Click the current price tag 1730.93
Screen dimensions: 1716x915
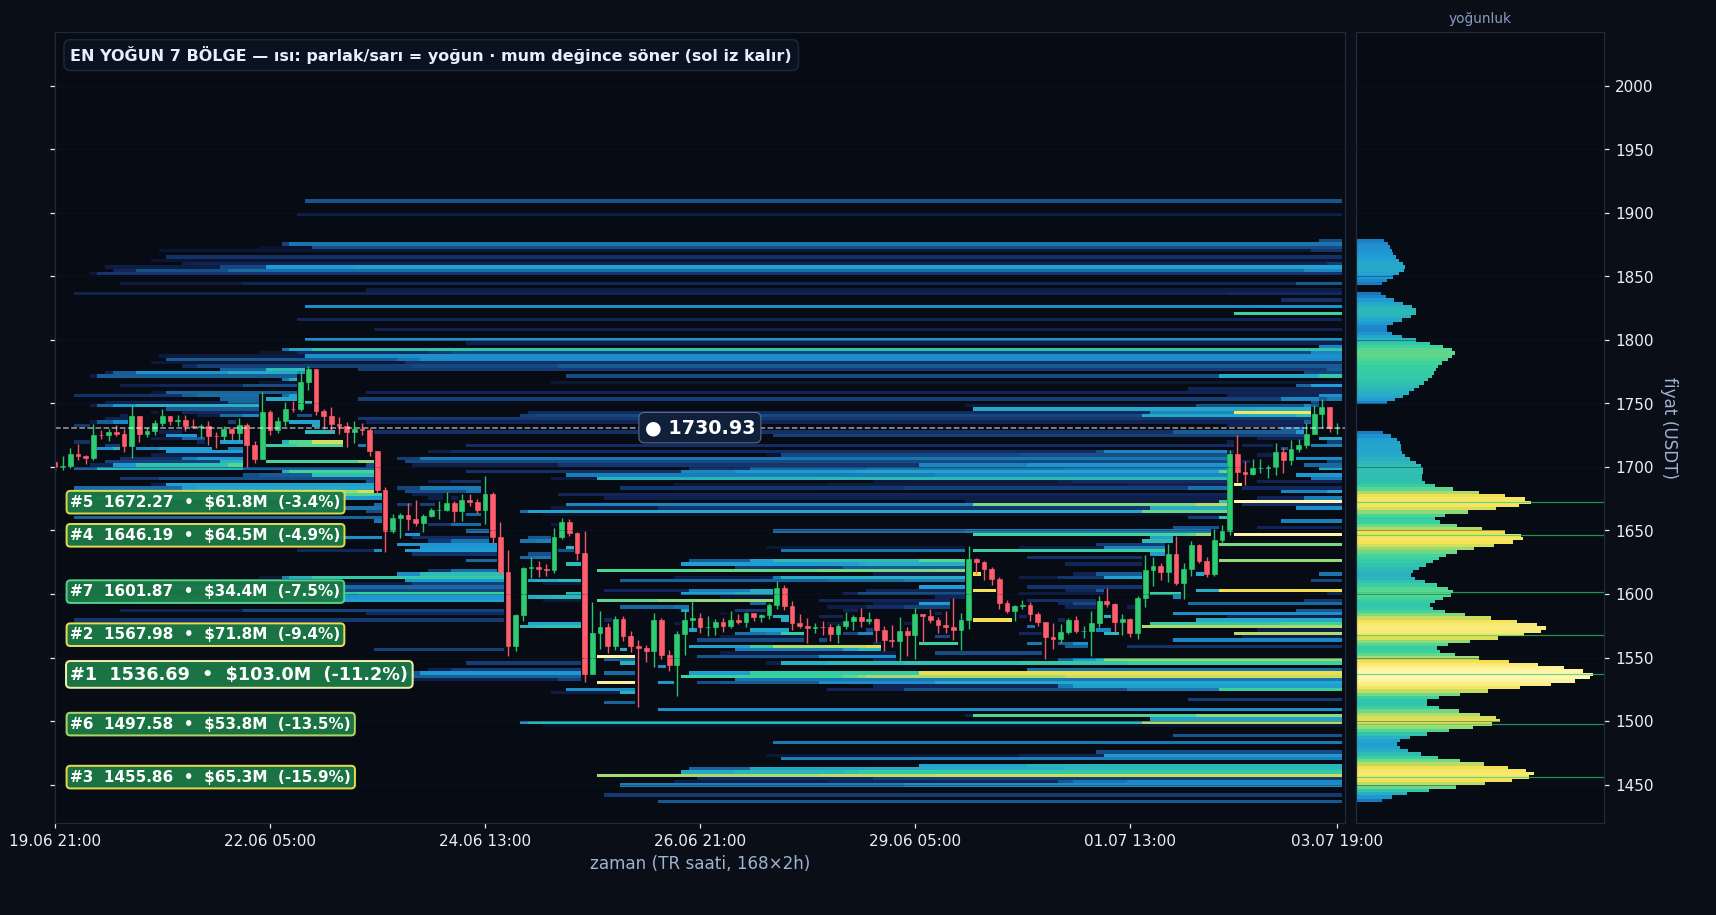click(700, 428)
